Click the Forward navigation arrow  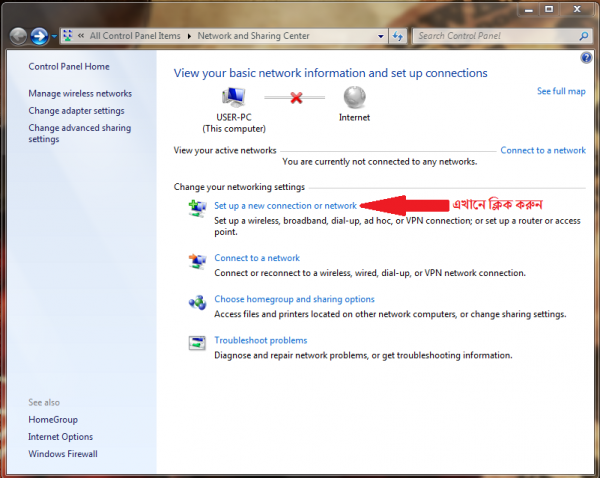coord(39,37)
